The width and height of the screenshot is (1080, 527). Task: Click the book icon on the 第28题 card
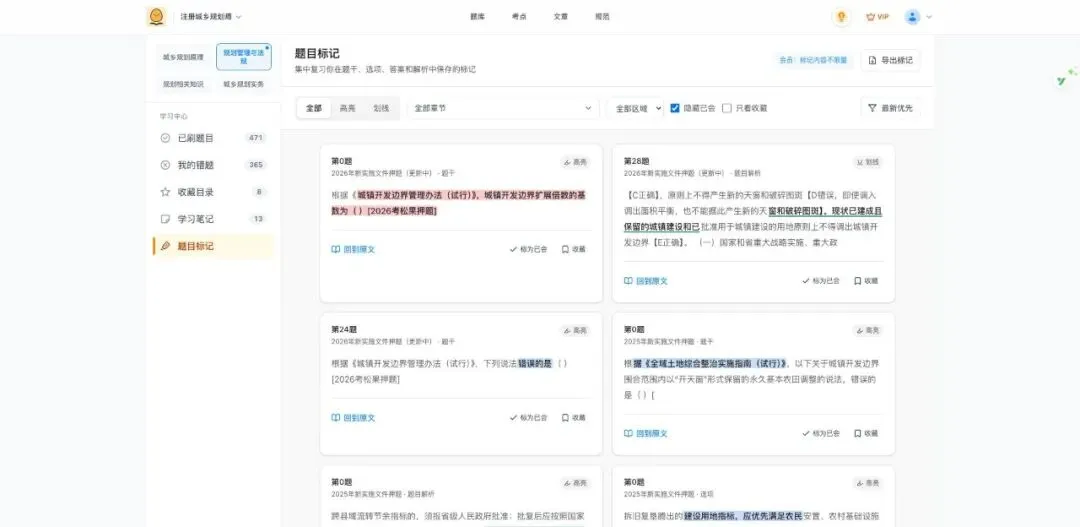click(x=628, y=281)
